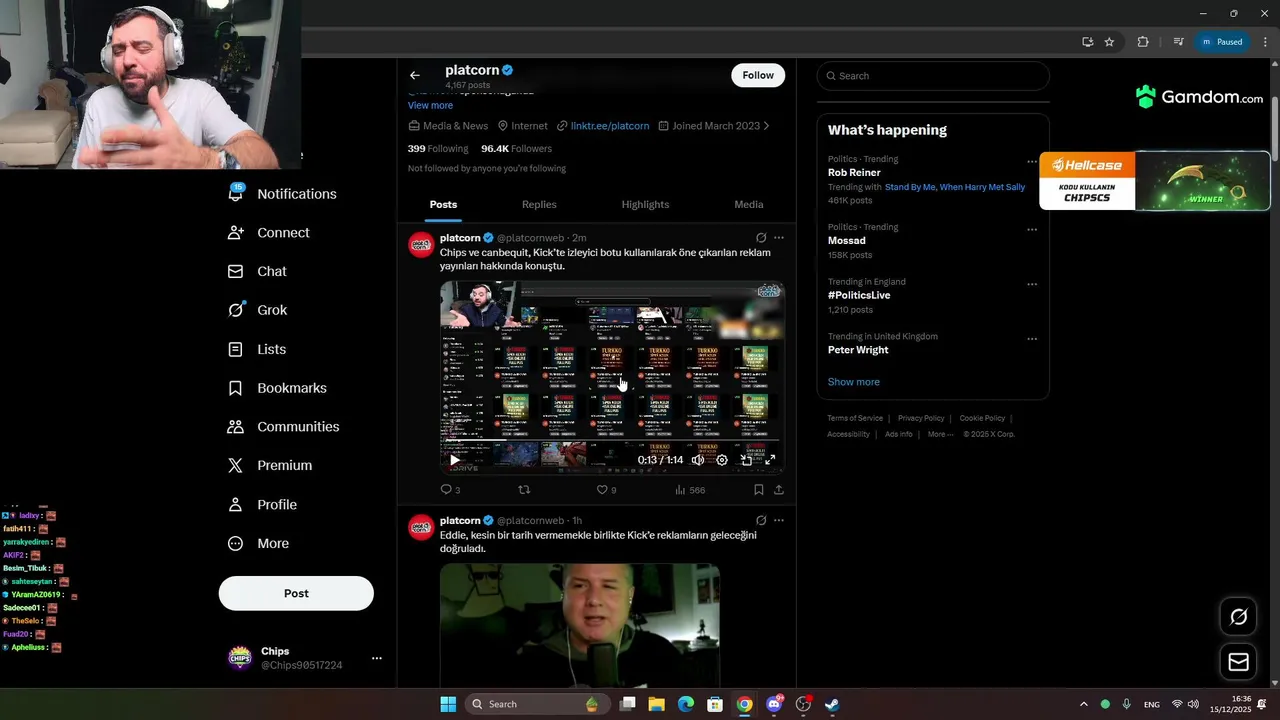Open options dots on the 1h post
Image resolution: width=1280 pixels, height=720 pixels.
pyautogui.click(x=779, y=520)
